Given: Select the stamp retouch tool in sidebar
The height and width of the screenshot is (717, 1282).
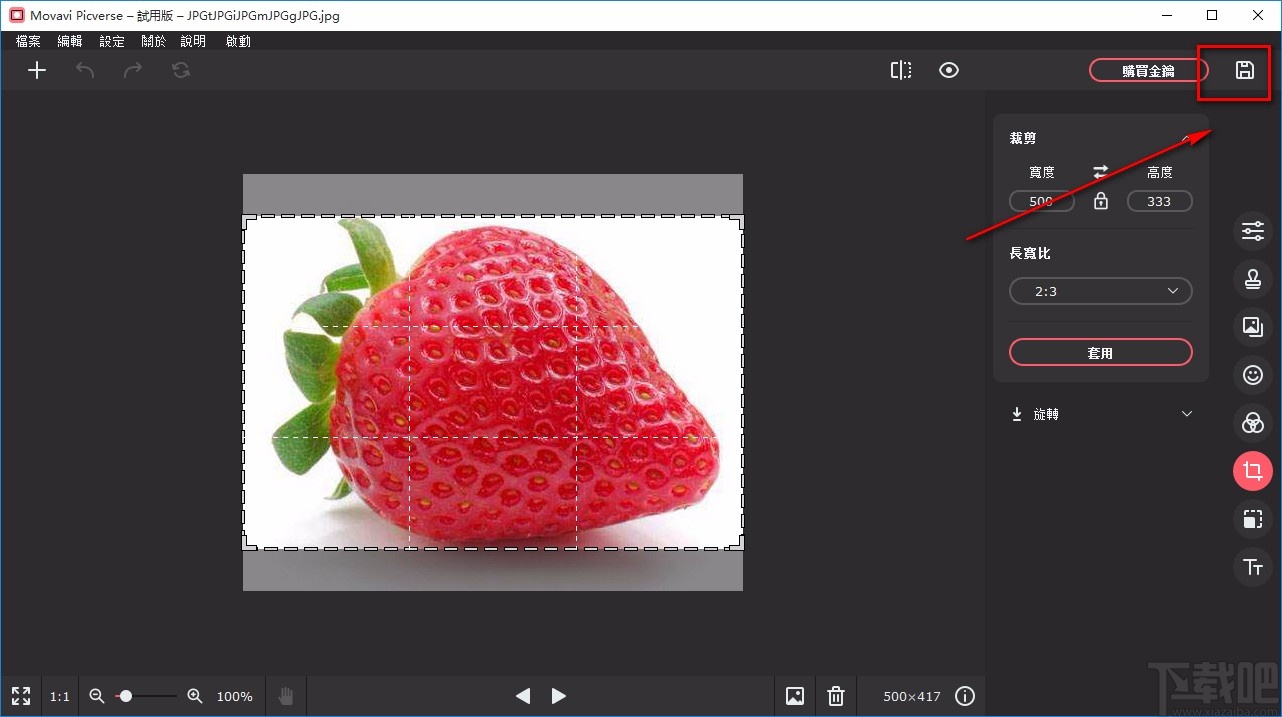Looking at the screenshot, I should pyautogui.click(x=1252, y=280).
